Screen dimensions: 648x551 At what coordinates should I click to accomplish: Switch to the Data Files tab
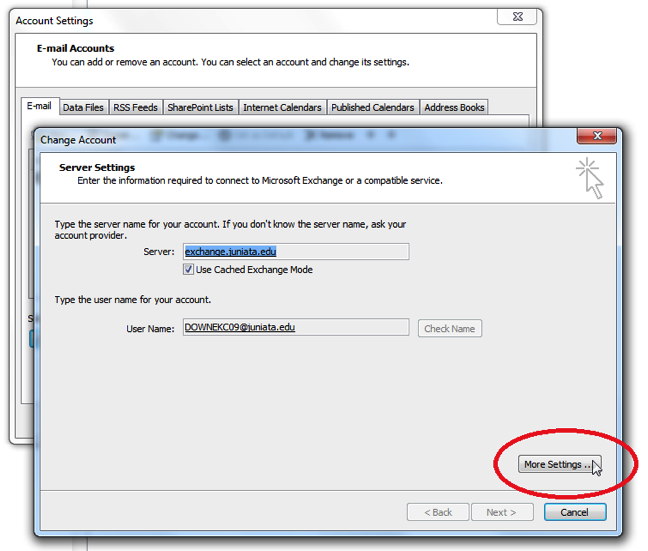tap(83, 107)
